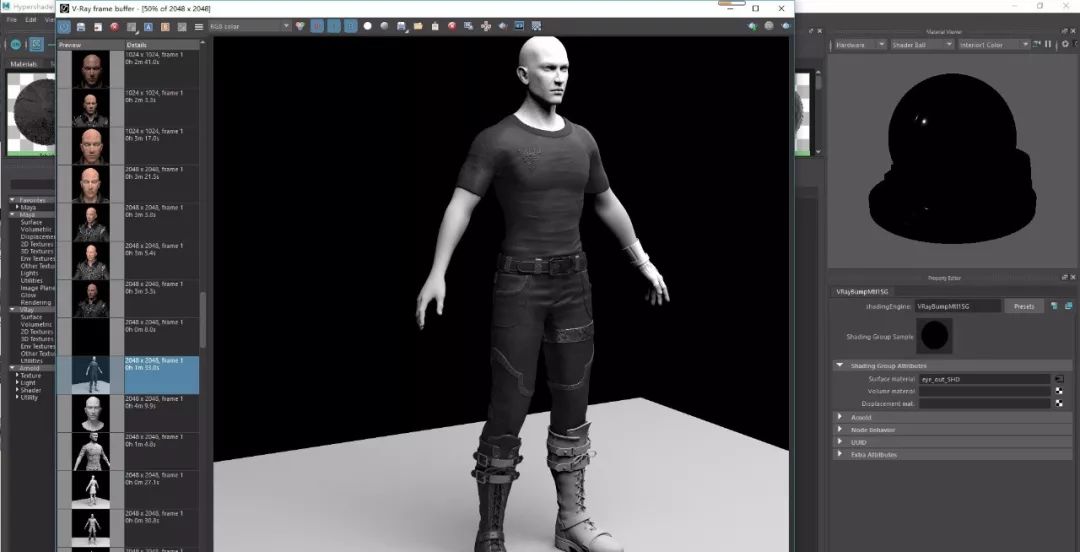This screenshot has height=552, width=1080.
Task: Click the checker map icon next to Volume material
Action: click(x=1059, y=391)
